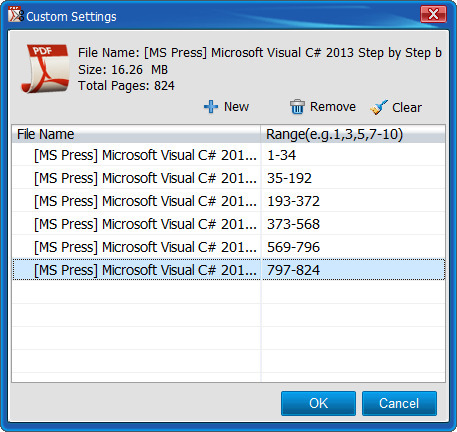Dismiss the dialog with Cancel
This screenshot has width=457, height=432.
tap(399, 403)
